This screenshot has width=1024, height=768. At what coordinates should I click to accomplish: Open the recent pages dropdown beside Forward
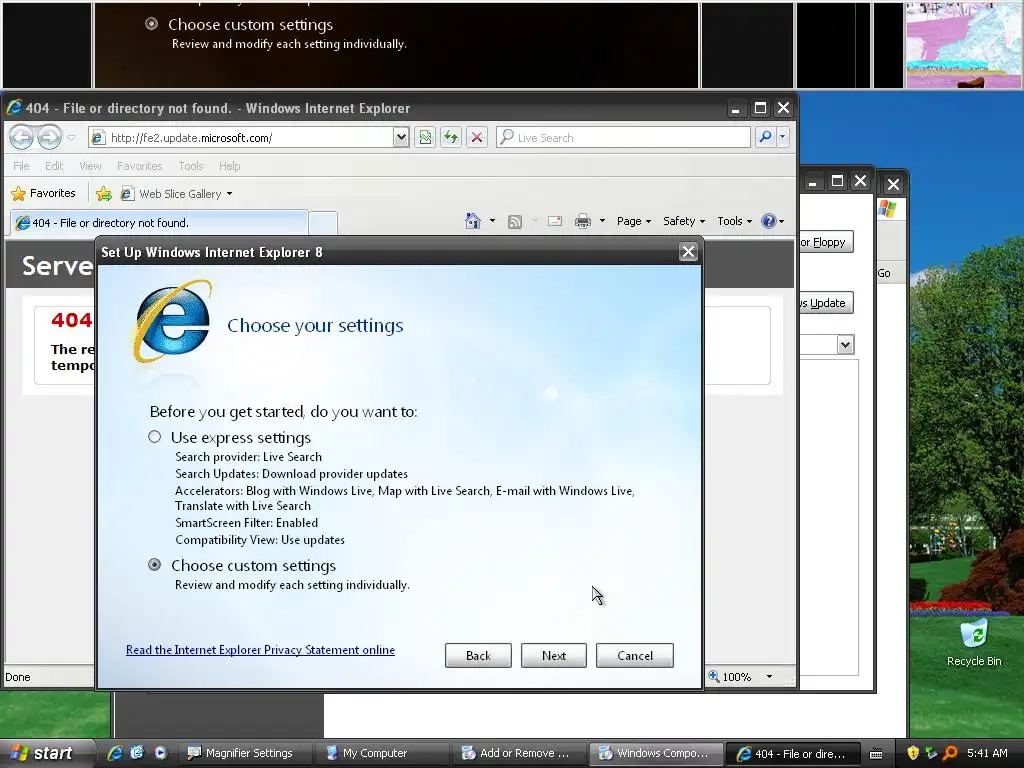pos(71,138)
